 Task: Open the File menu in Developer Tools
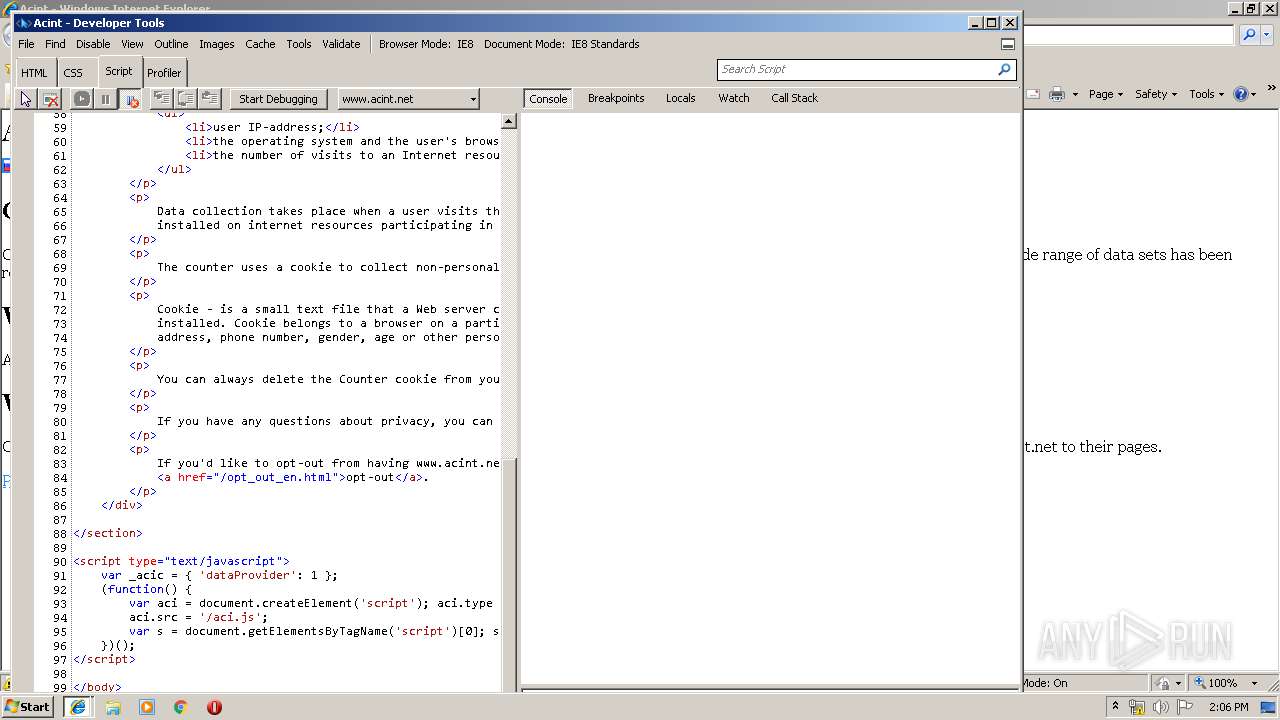pos(26,44)
